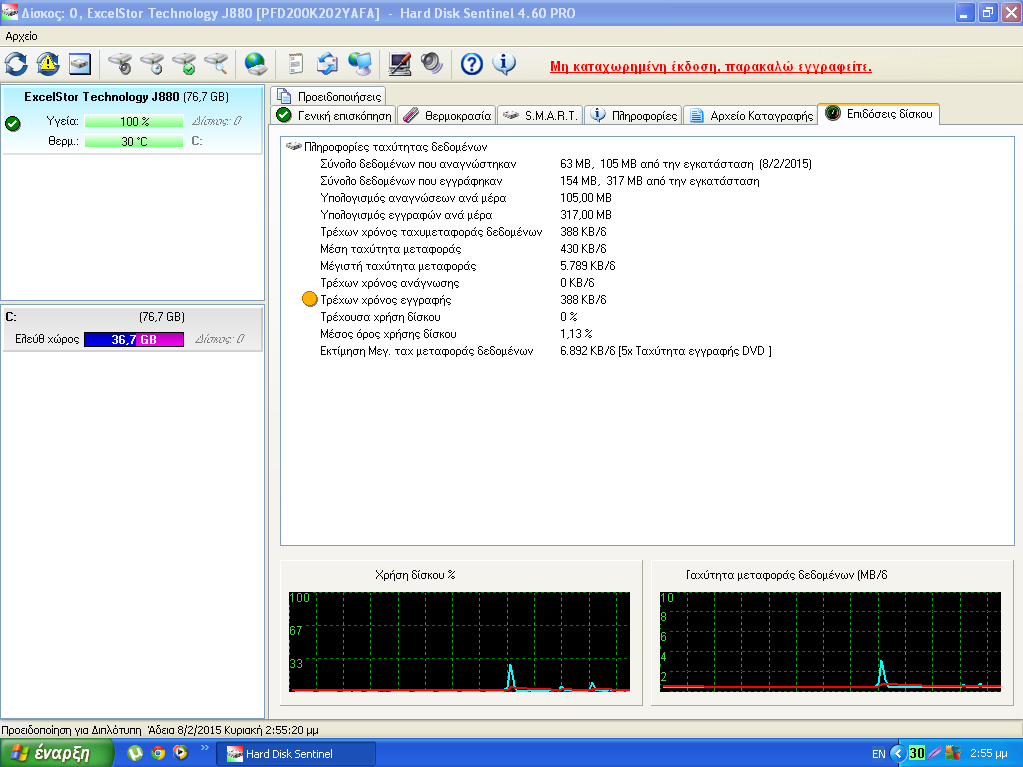Click the orange circle beside Τρέχων χρόνος εγγραφής
Image resolution: width=1023 pixels, height=767 pixels.
click(x=310, y=299)
